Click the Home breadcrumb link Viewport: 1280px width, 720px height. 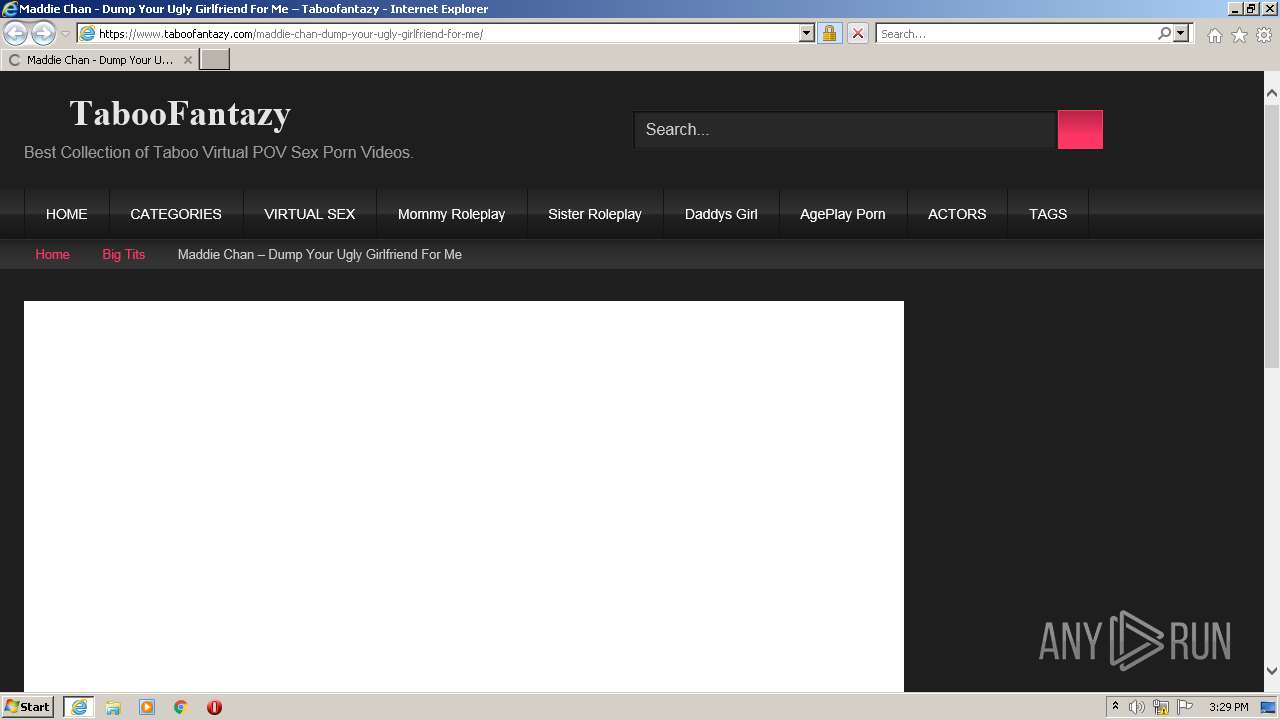coord(53,254)
